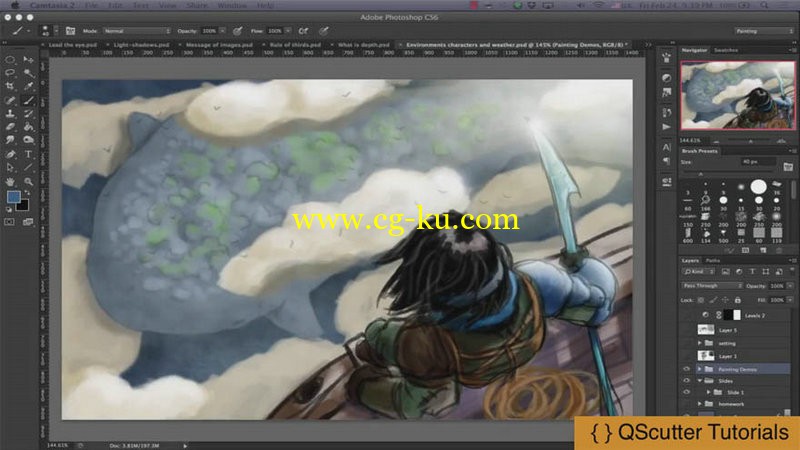Adjust the Navigator zoom slider

749,141
